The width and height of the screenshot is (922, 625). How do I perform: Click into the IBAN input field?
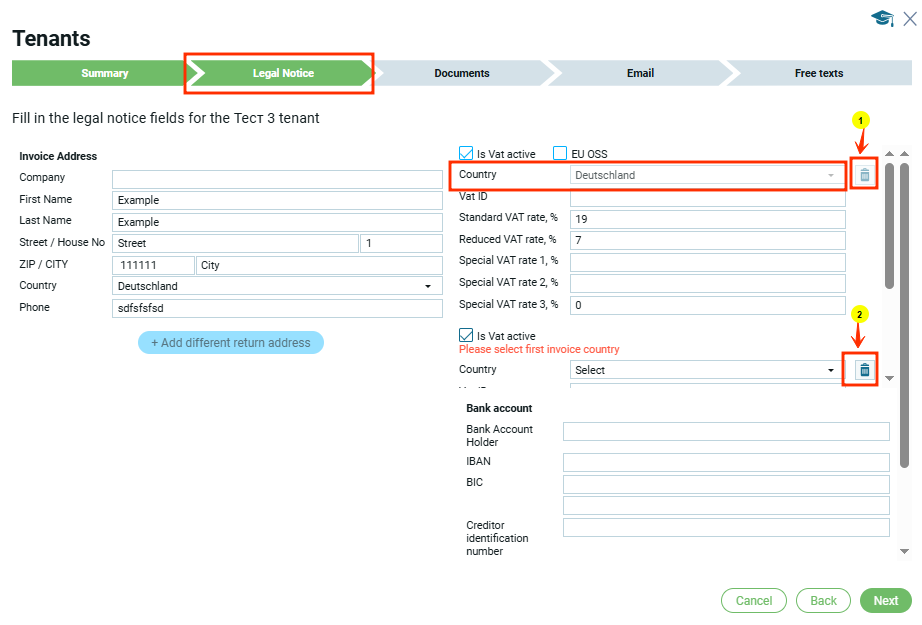[726, 463]
